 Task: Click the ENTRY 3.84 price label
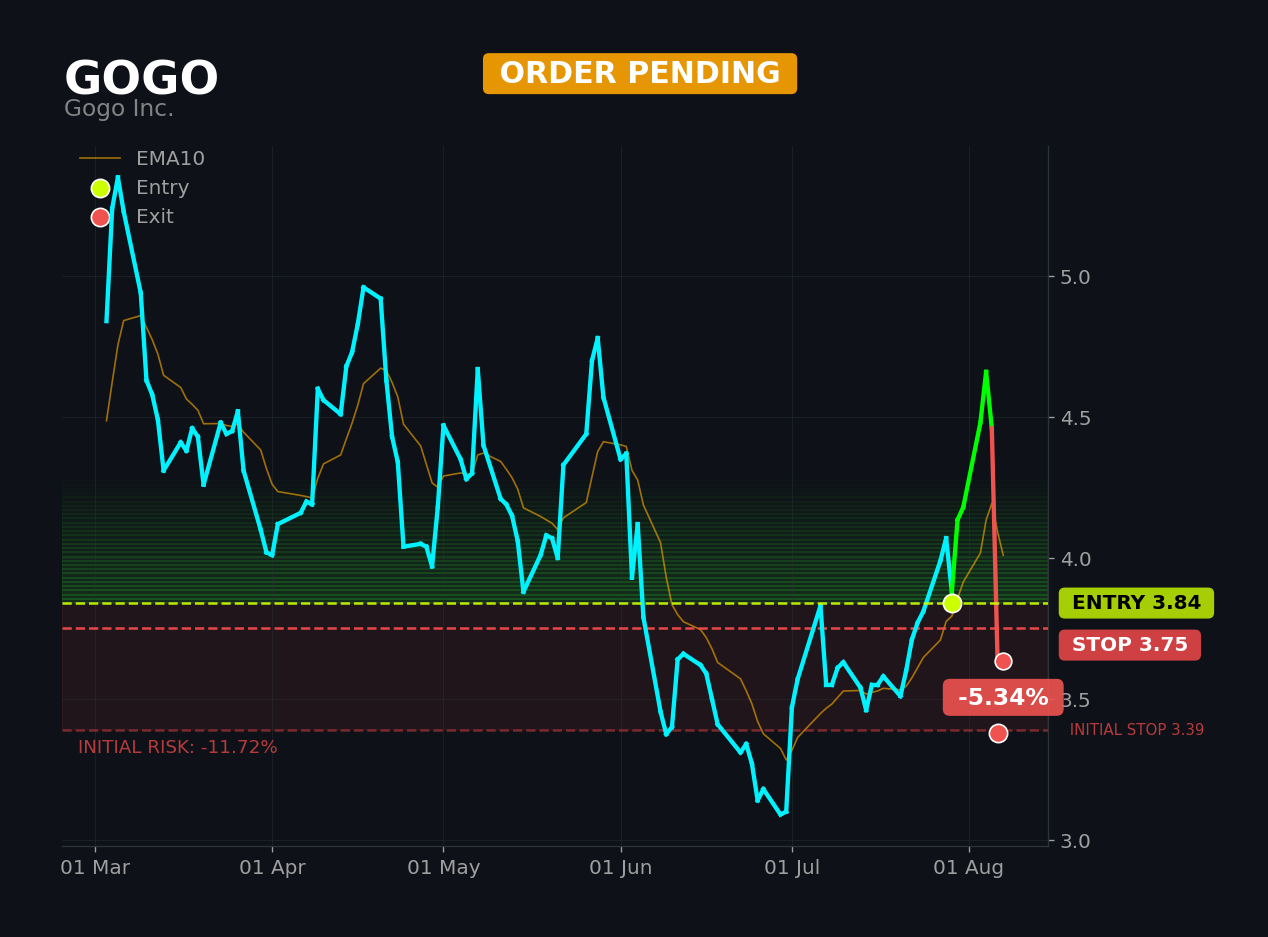click(x=1136, y=603)
